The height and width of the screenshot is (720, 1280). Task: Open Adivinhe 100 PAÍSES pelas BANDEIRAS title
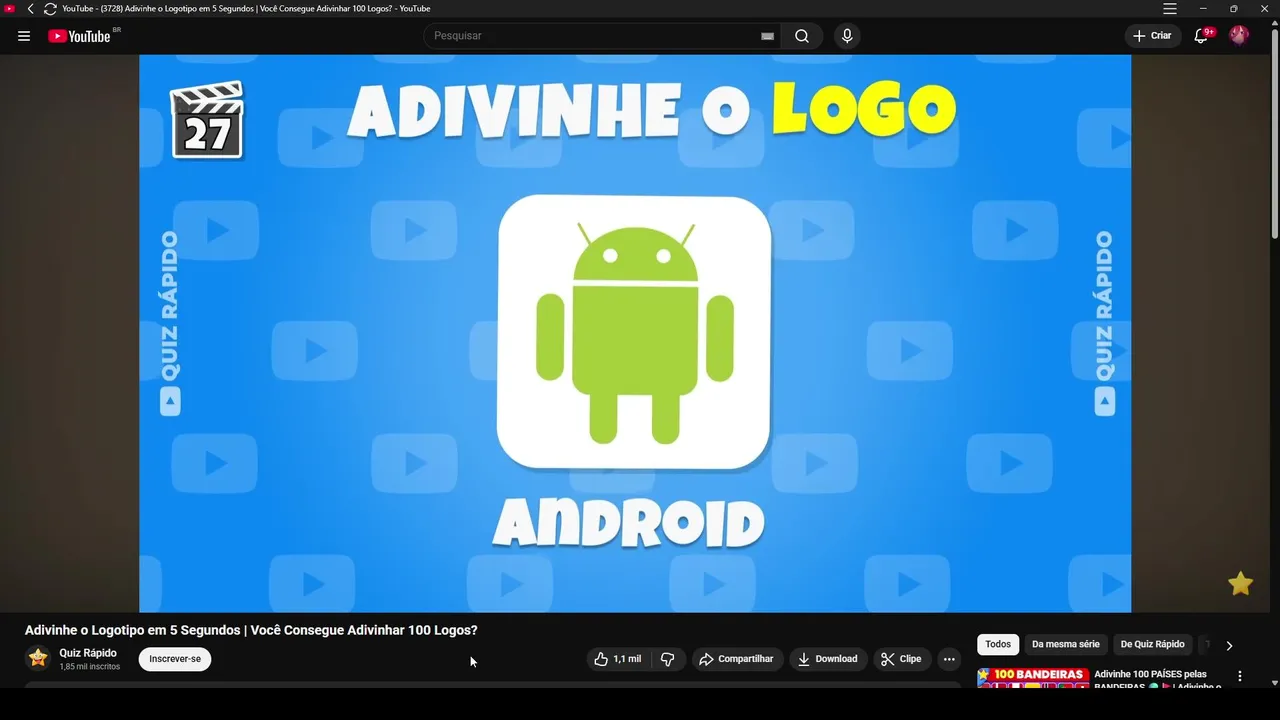tap(1158, 679)
